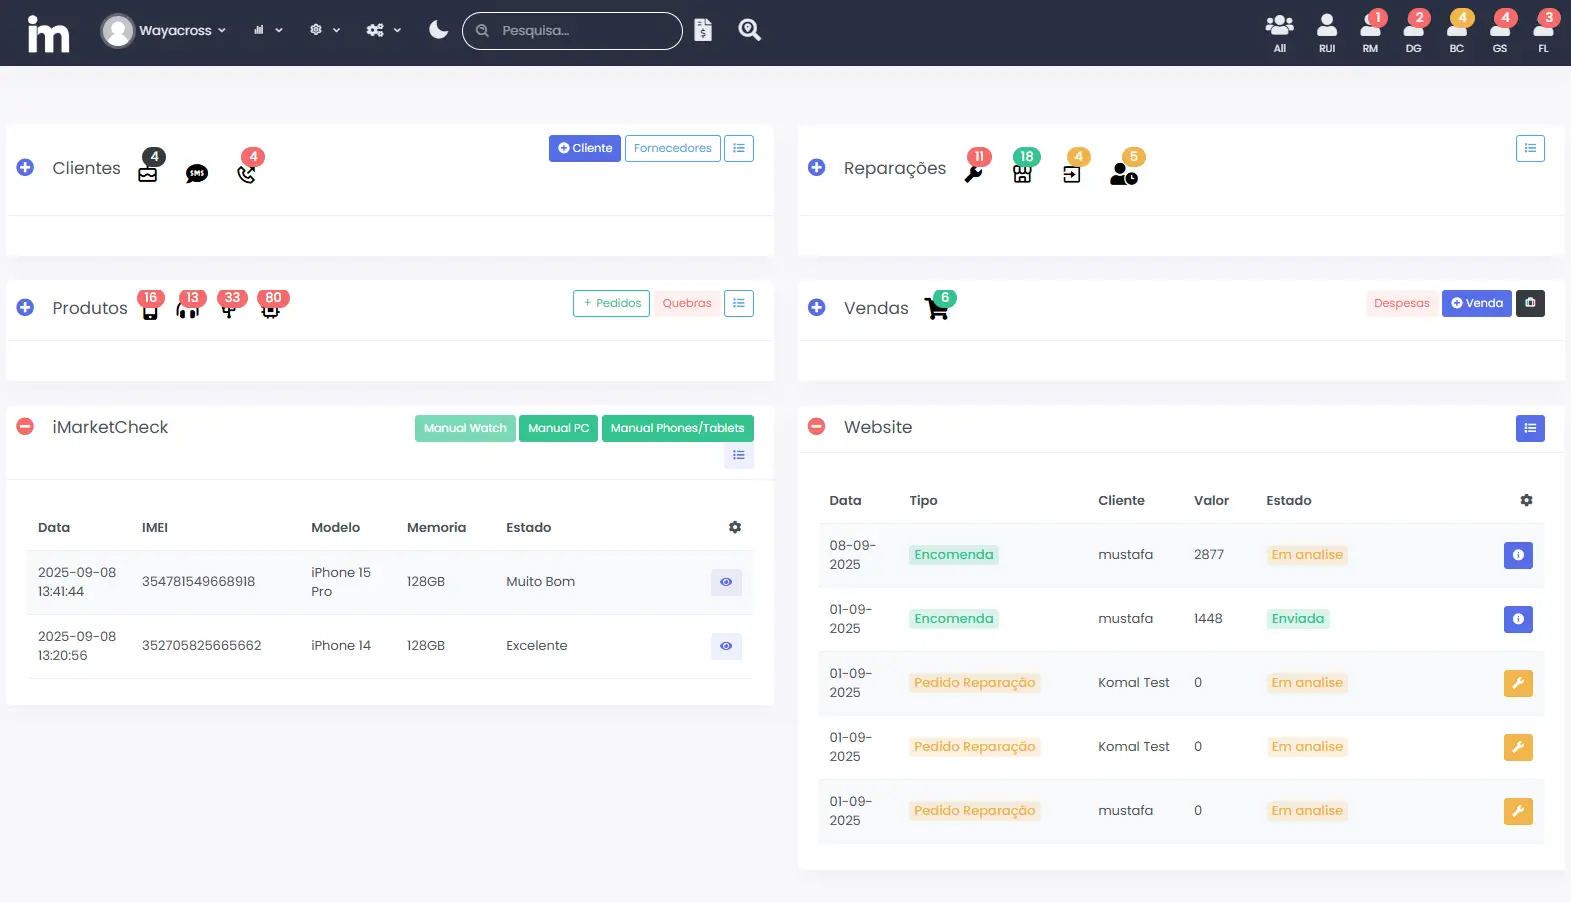Viewport: 1571px width, 902px height.
Task: Click info button for the 2877 Encomenda row
Action: pyautogui.click(x=1517, y=555)
